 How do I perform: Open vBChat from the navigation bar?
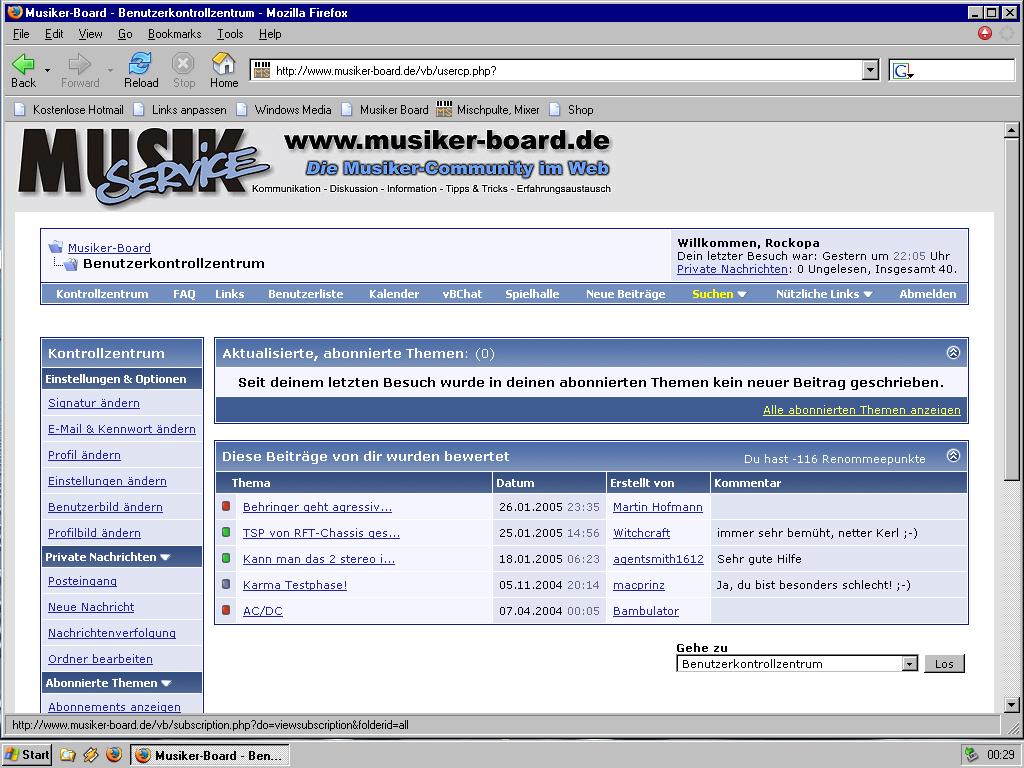462,294
